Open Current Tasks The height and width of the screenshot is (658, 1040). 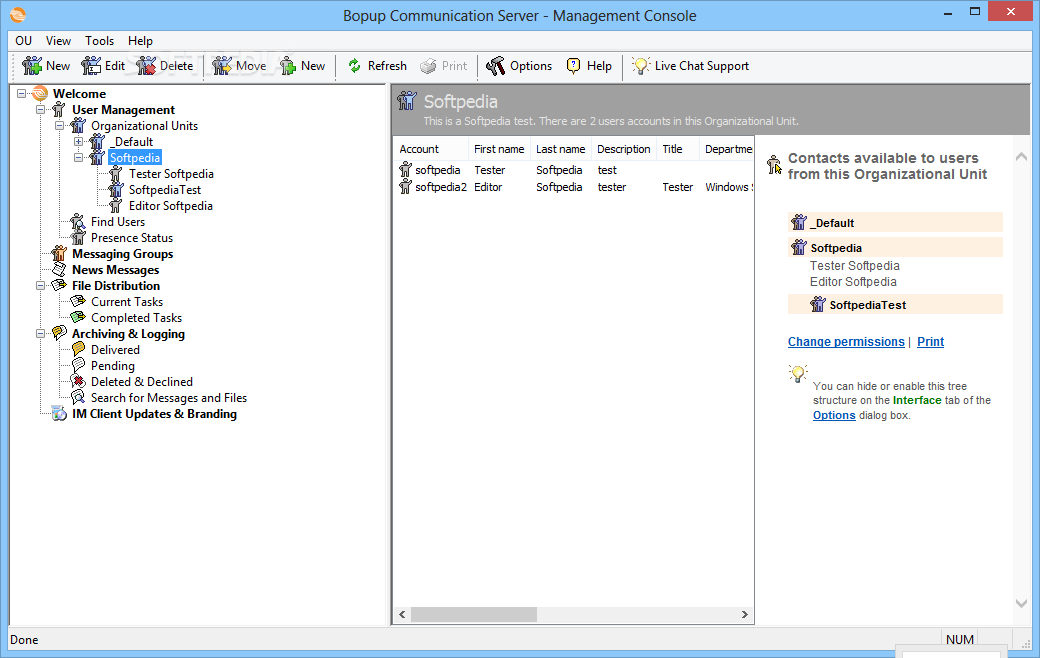pyautogui.click(x=127, y=302)
